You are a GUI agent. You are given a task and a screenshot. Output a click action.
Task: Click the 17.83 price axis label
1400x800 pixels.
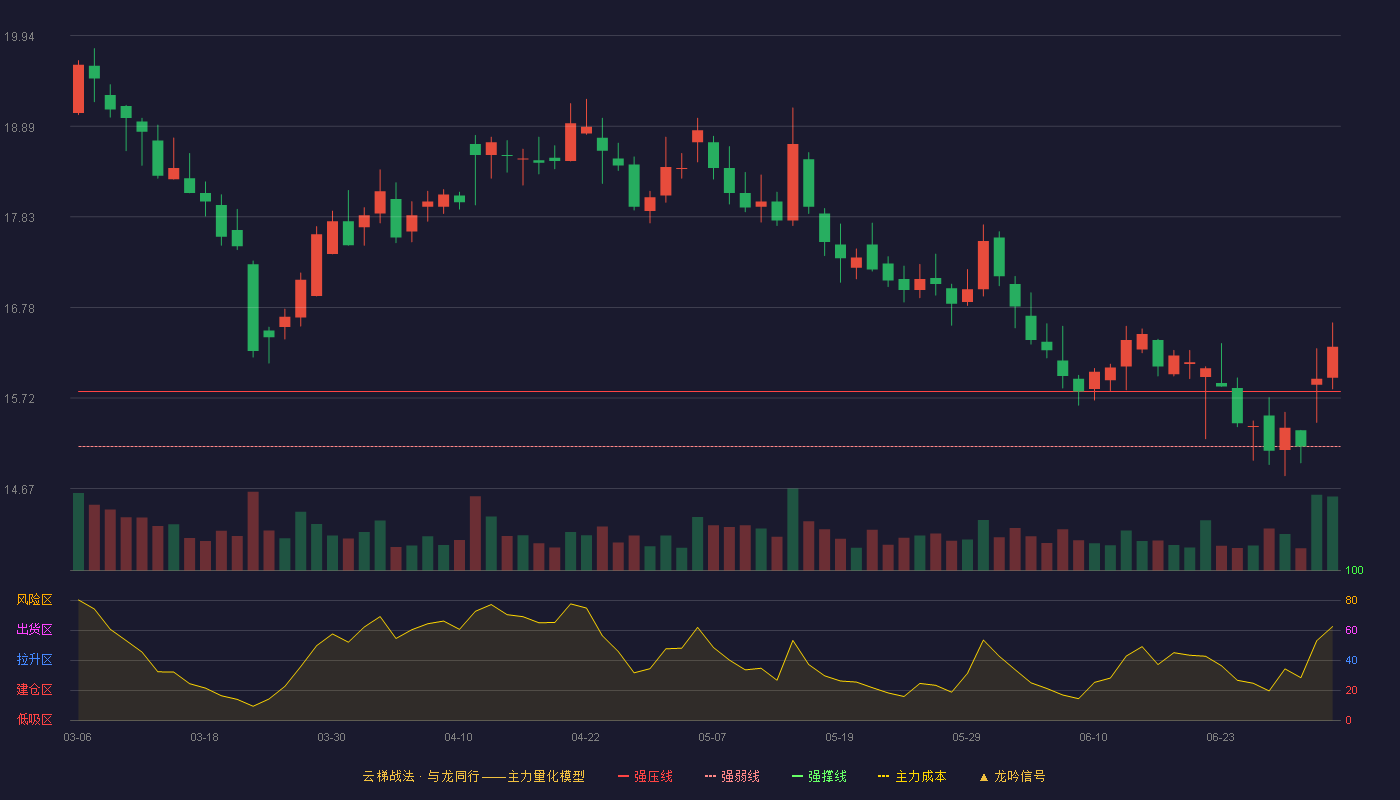pyautogui.click(x=19, y=218)
